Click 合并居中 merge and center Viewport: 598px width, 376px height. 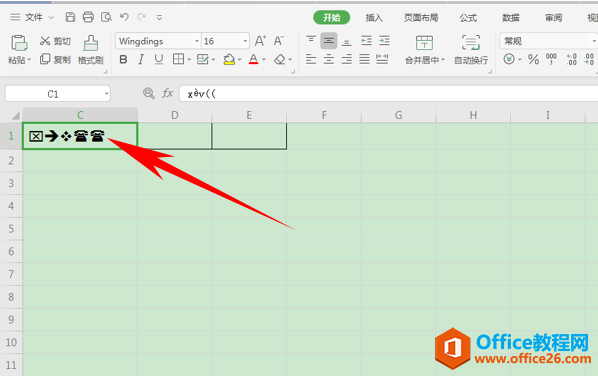(424, 50)
